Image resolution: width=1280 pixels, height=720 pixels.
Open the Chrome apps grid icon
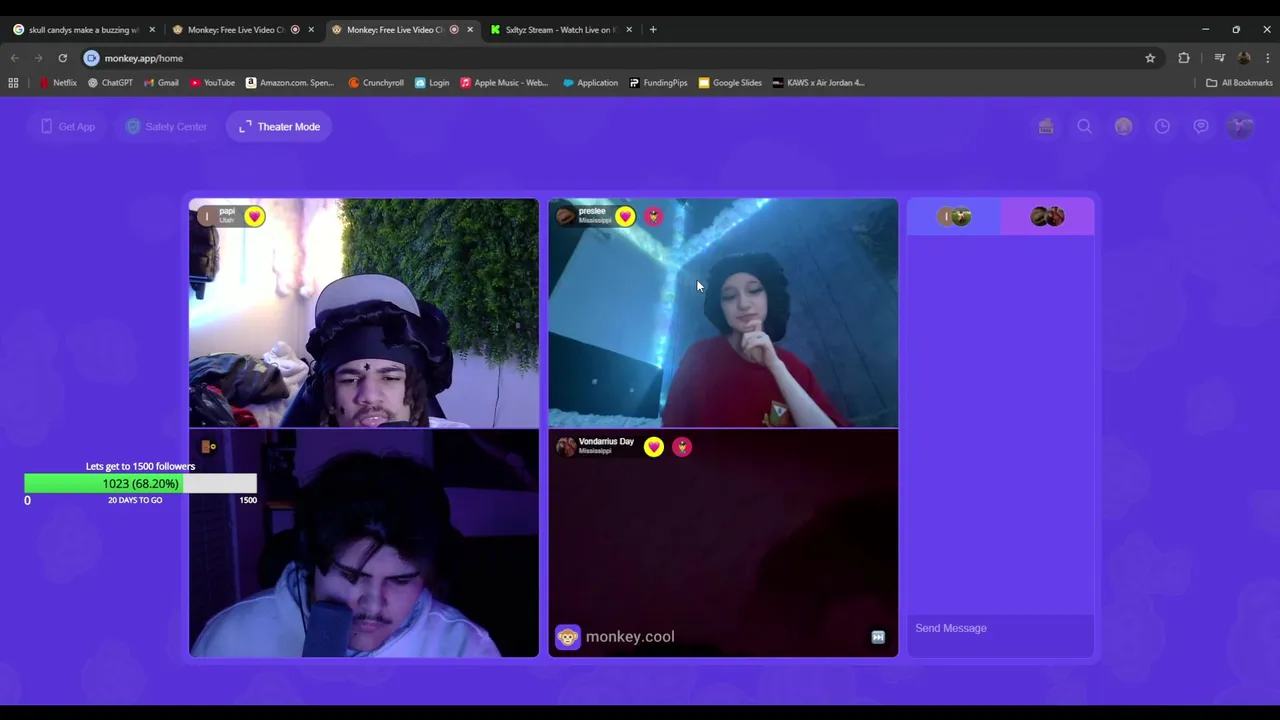pyautogui.click(x=13, y=83)
